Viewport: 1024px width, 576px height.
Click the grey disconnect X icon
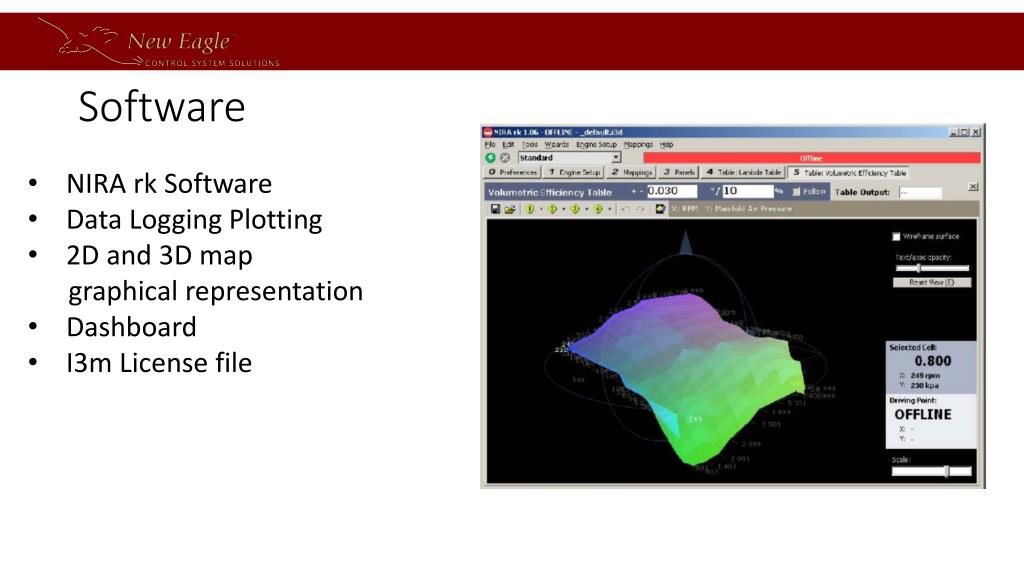pyautogui.click(x=505, y=157)
